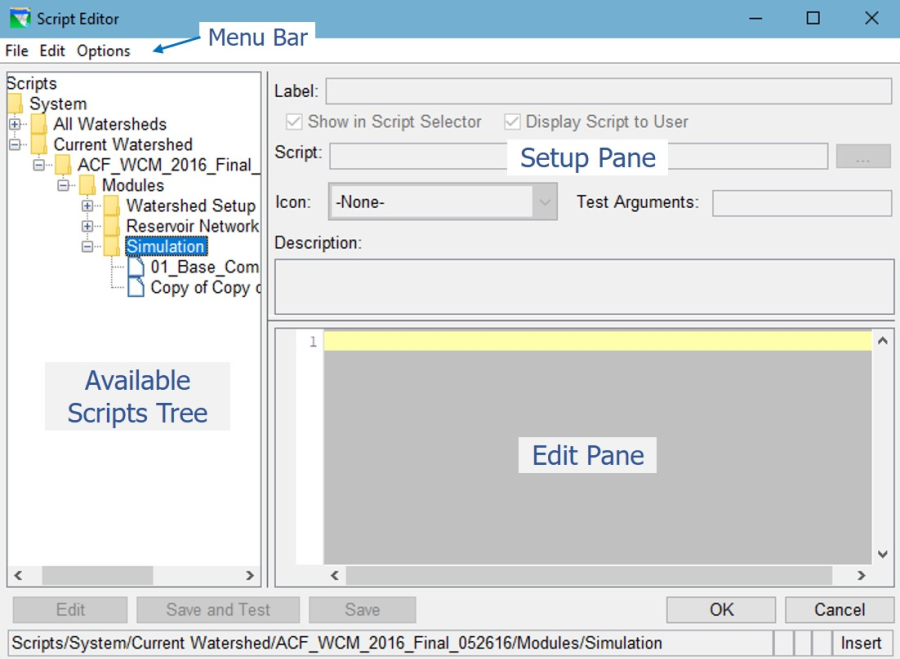Toggle the Show in Script Selector checkbox

pos(295,122)
